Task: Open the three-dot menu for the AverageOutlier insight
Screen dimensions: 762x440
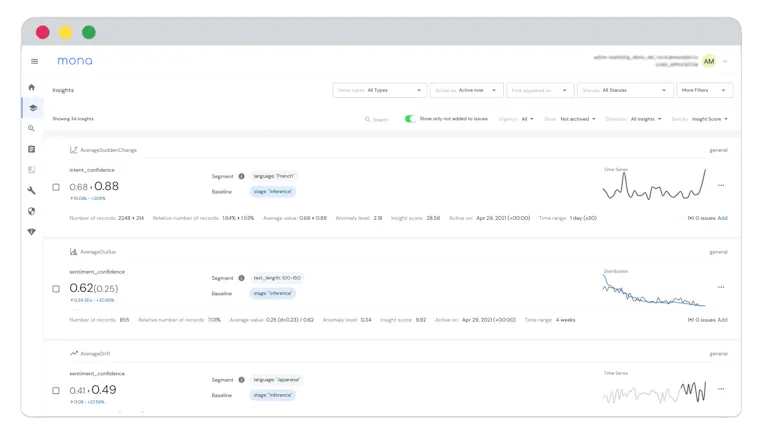Action: [721, 287]
